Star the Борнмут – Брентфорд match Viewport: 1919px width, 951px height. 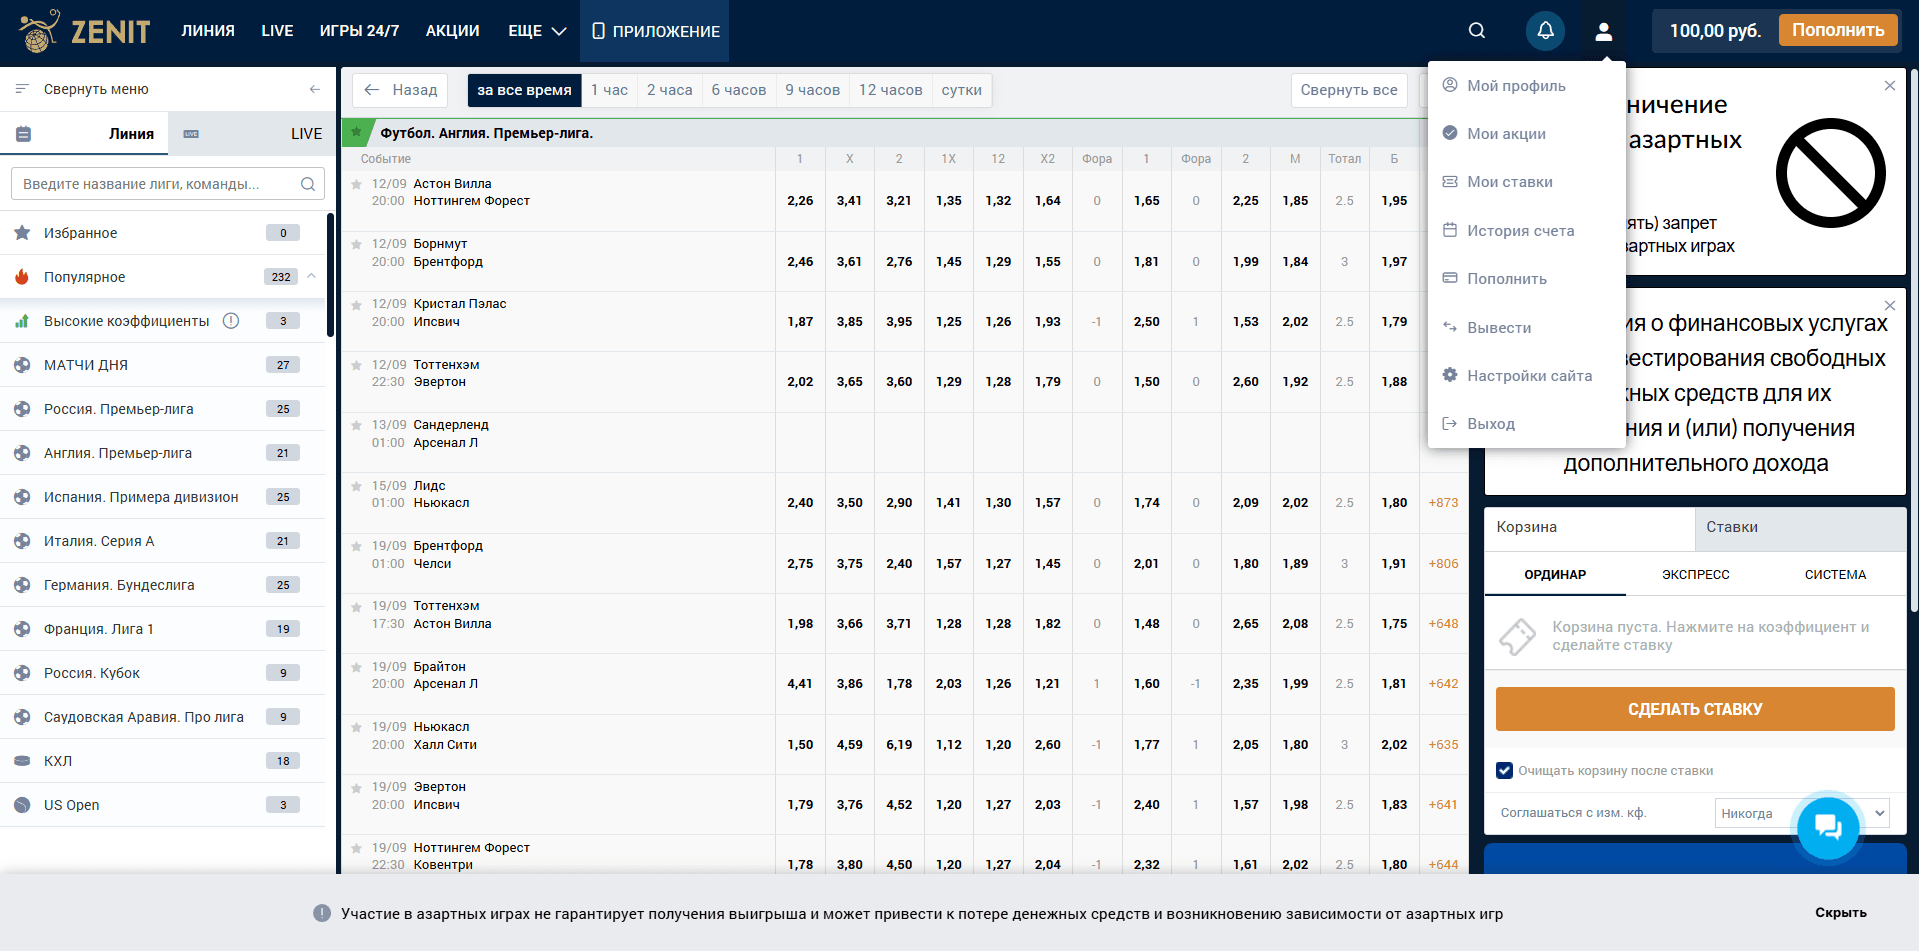356,245
